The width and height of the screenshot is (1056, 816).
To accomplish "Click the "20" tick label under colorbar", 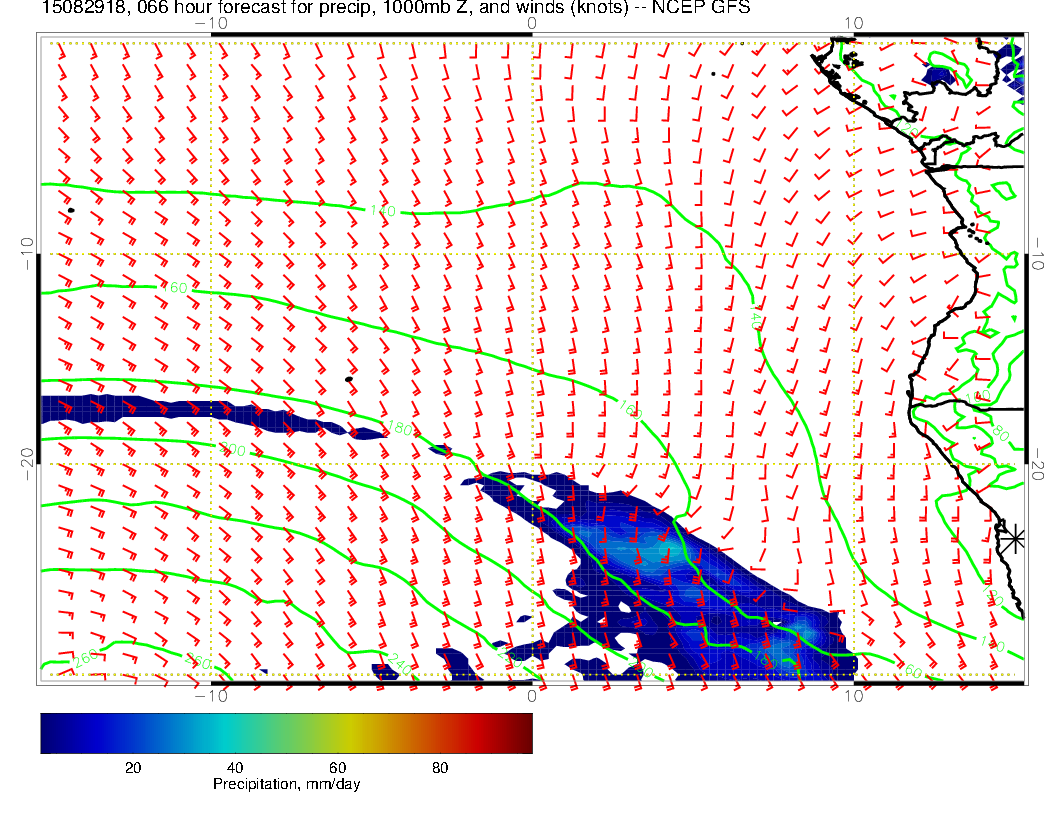I will pyautogui.click(x=132, y=767).
